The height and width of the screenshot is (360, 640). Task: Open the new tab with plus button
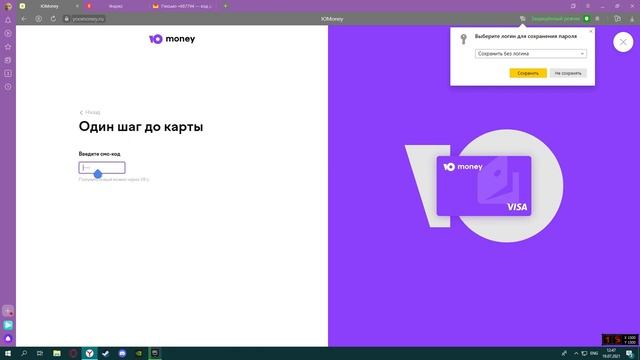point(225,6)
